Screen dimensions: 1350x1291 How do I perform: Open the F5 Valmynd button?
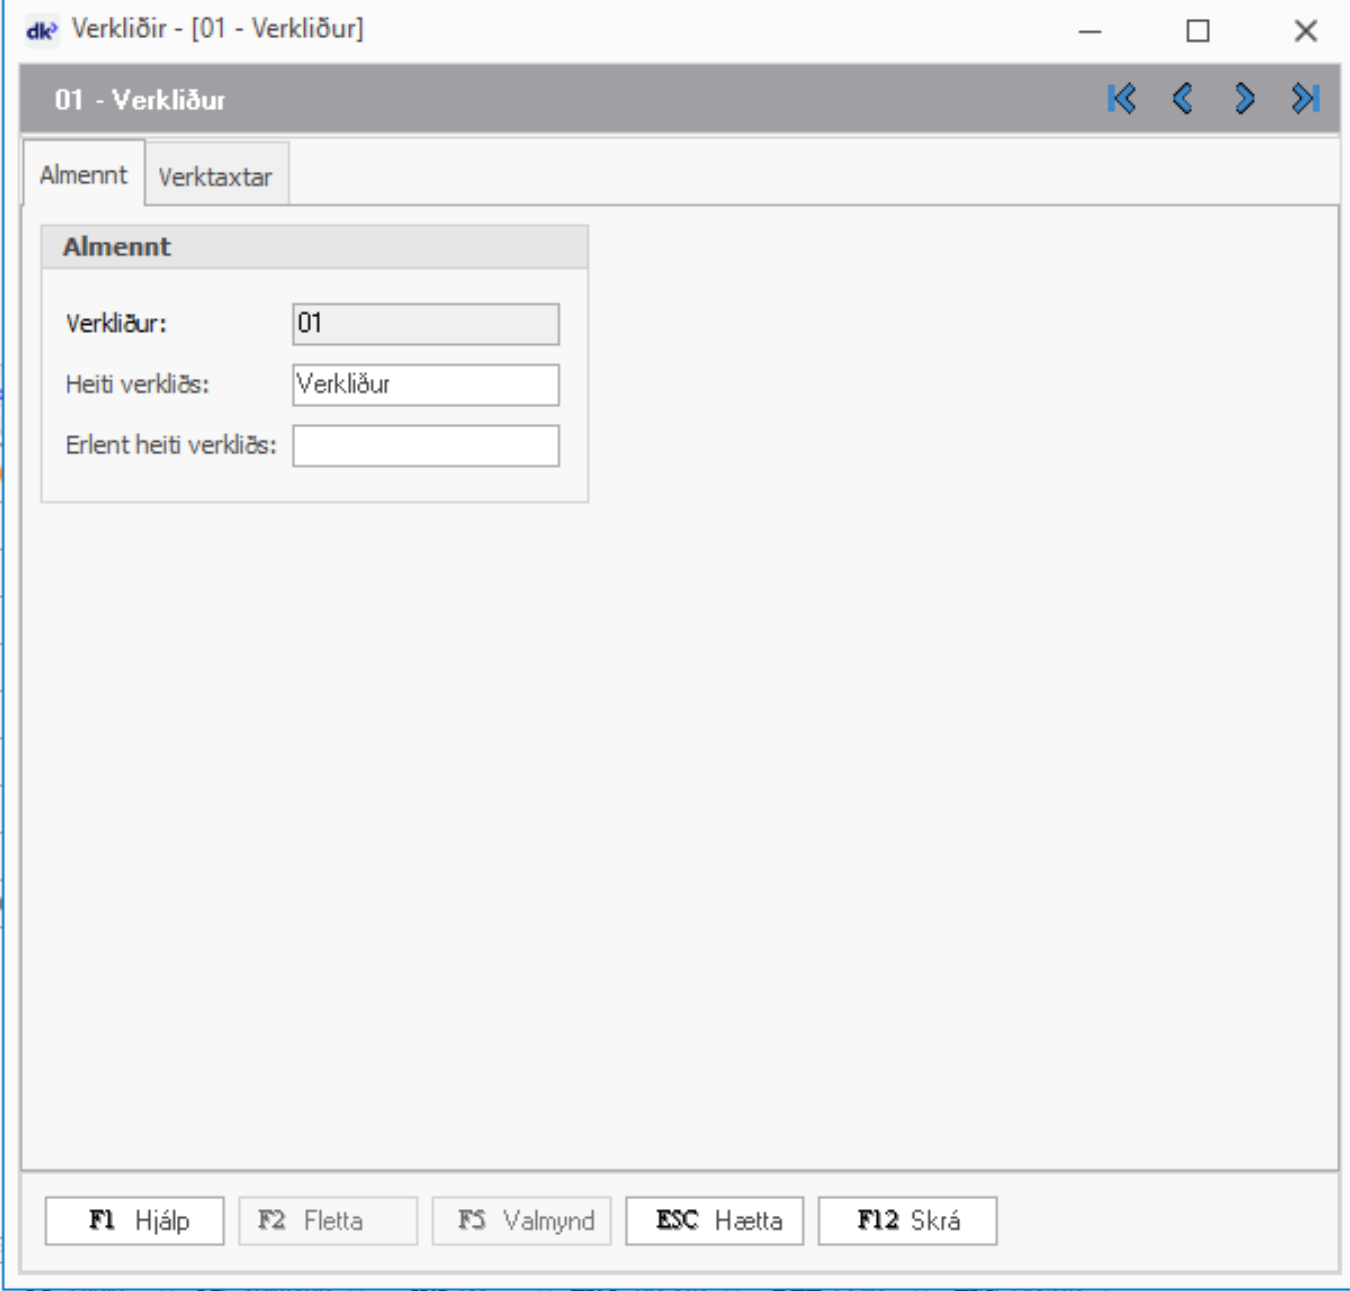tap(521, 1221)
